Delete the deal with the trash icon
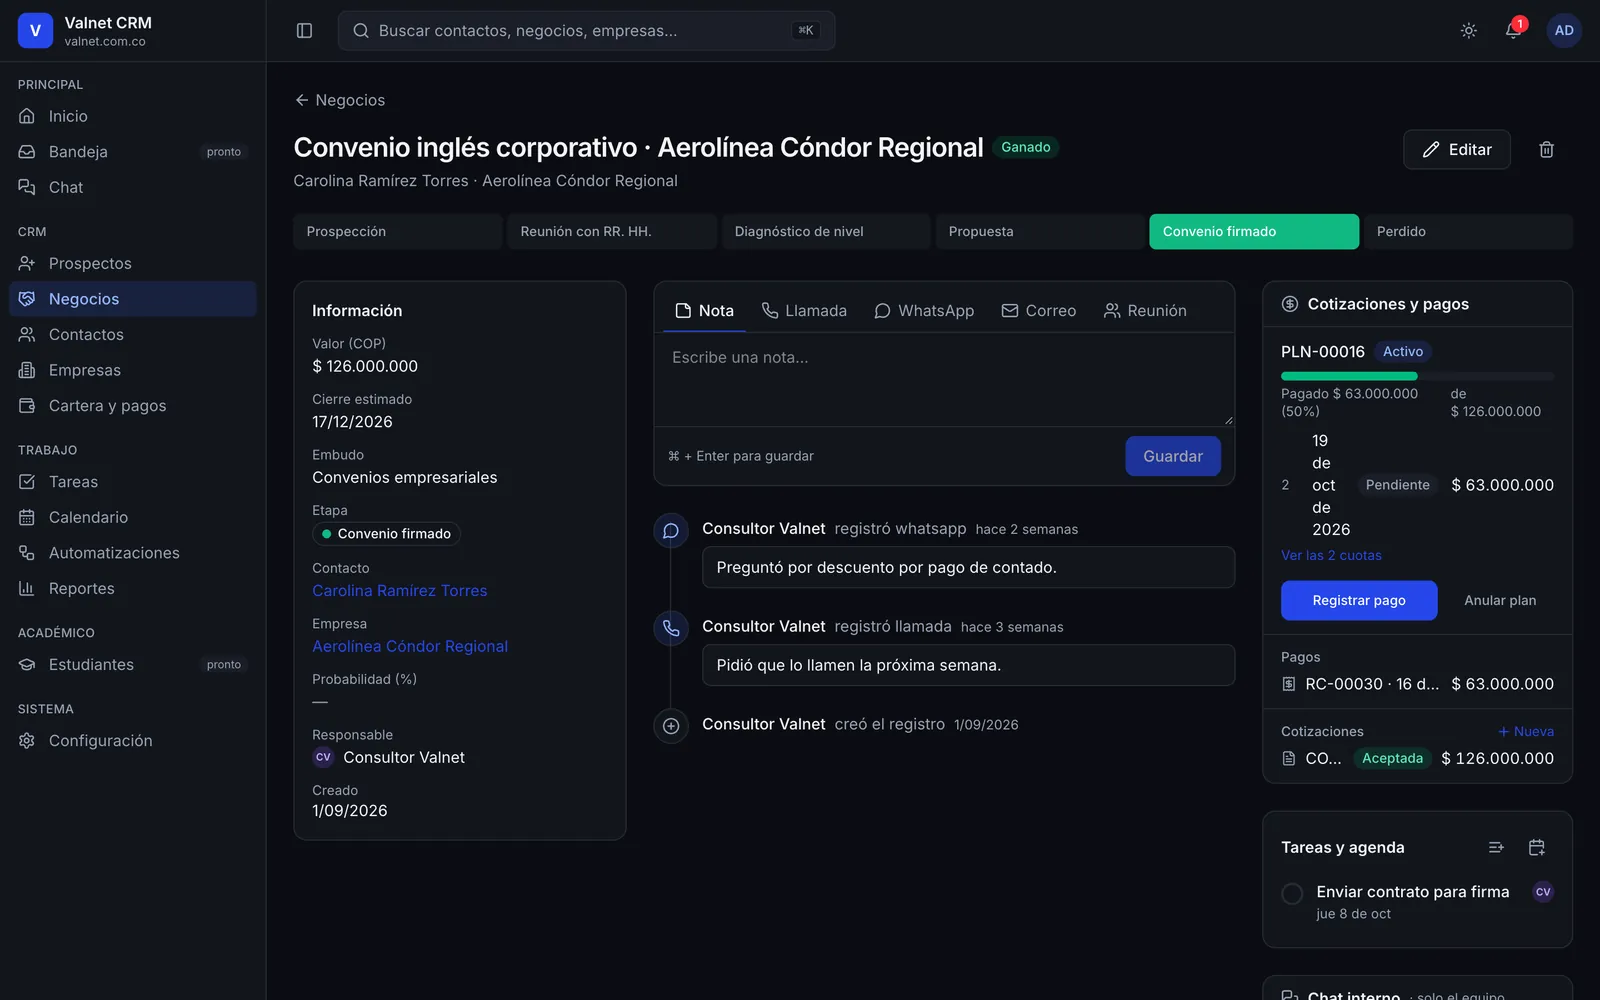This screenshot has height=1000, width=1600. coord(1546,150)
